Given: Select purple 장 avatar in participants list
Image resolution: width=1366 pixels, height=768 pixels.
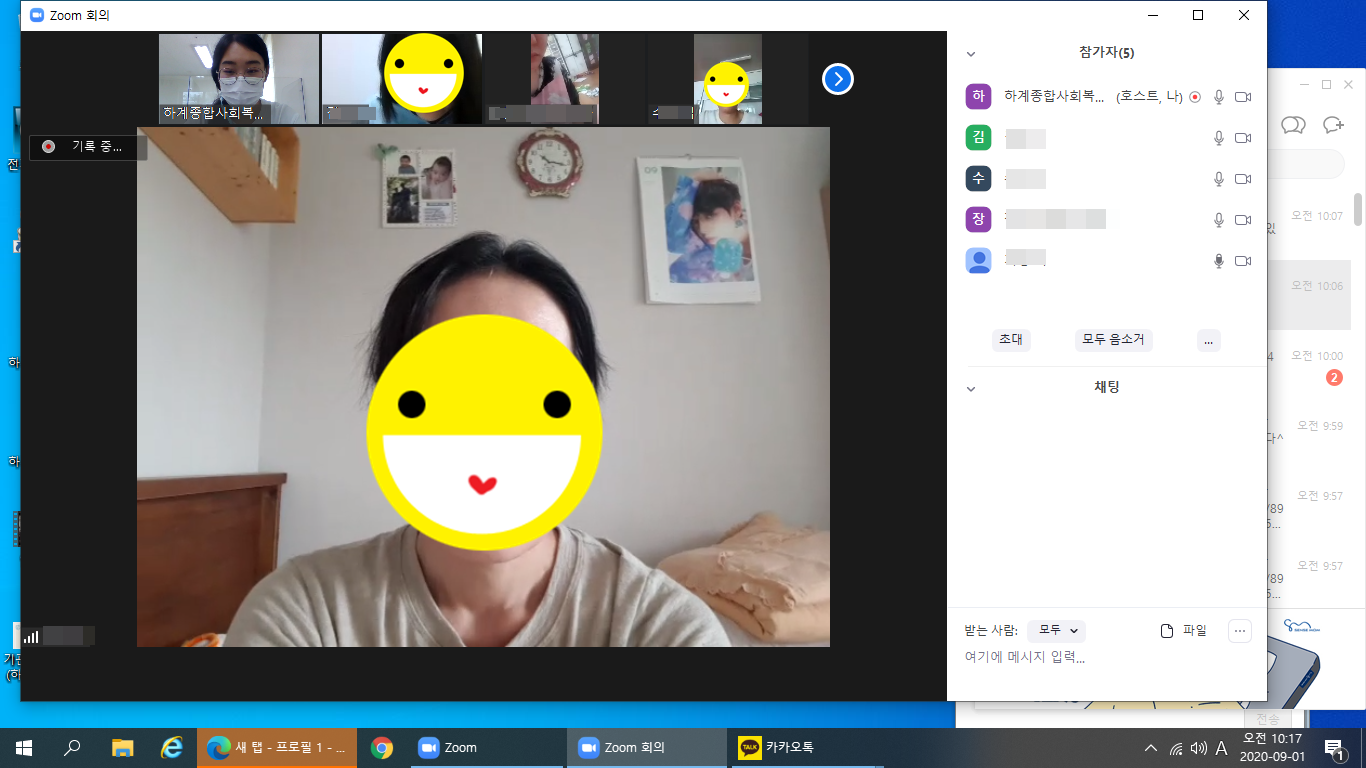Looking at the screenshot, I should pyautogui.click(x=978, y=220).
